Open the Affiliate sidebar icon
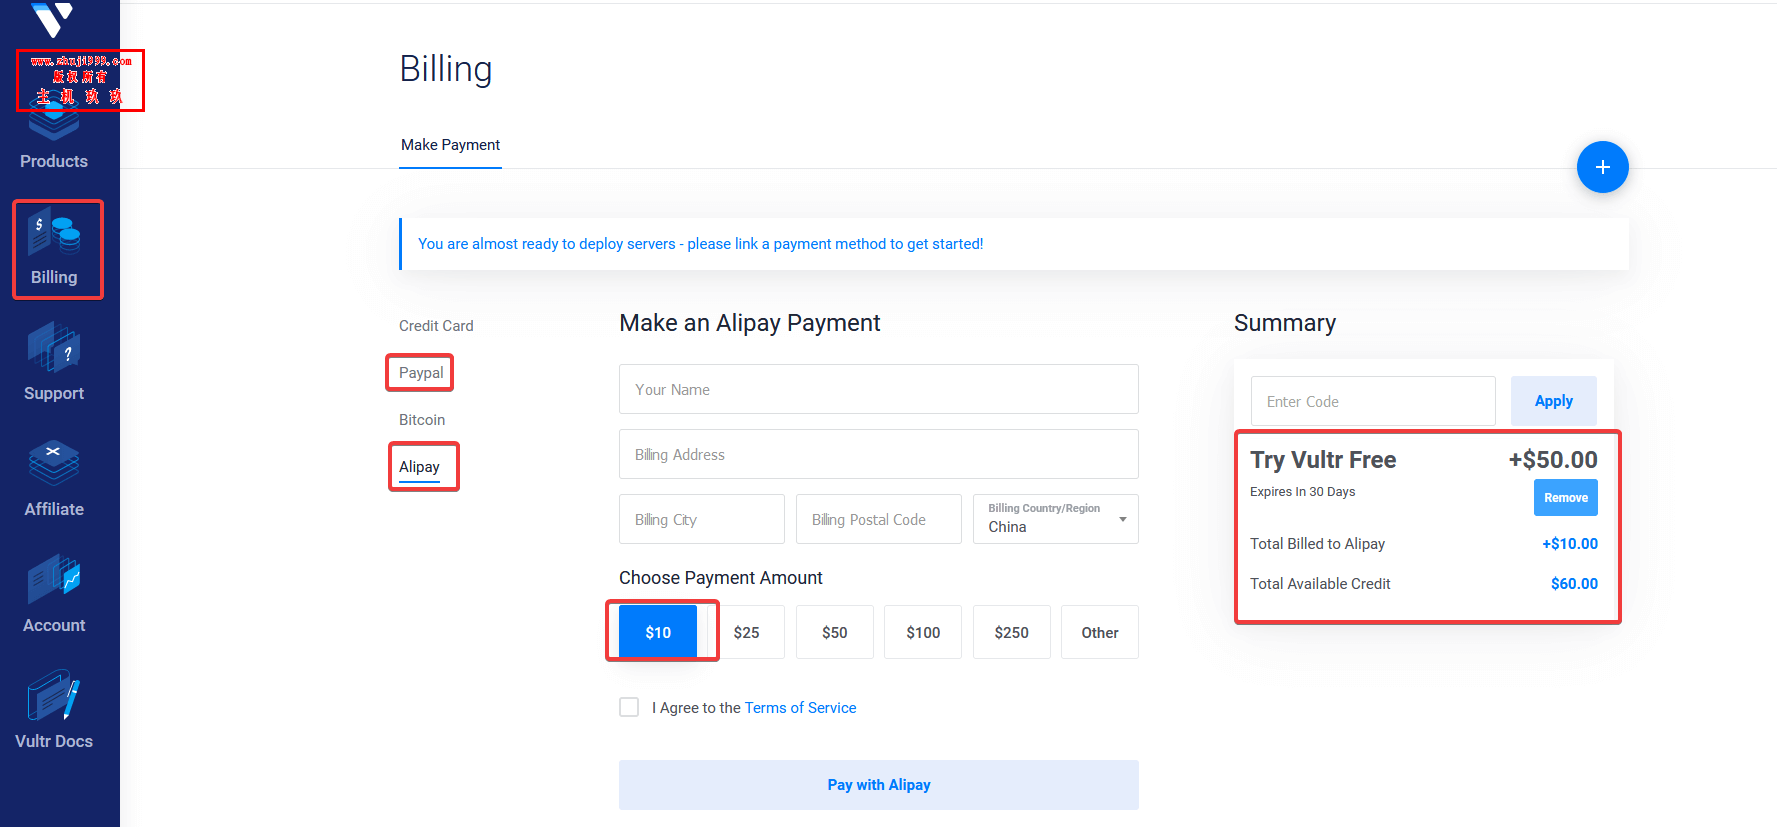 pos(54,478)
